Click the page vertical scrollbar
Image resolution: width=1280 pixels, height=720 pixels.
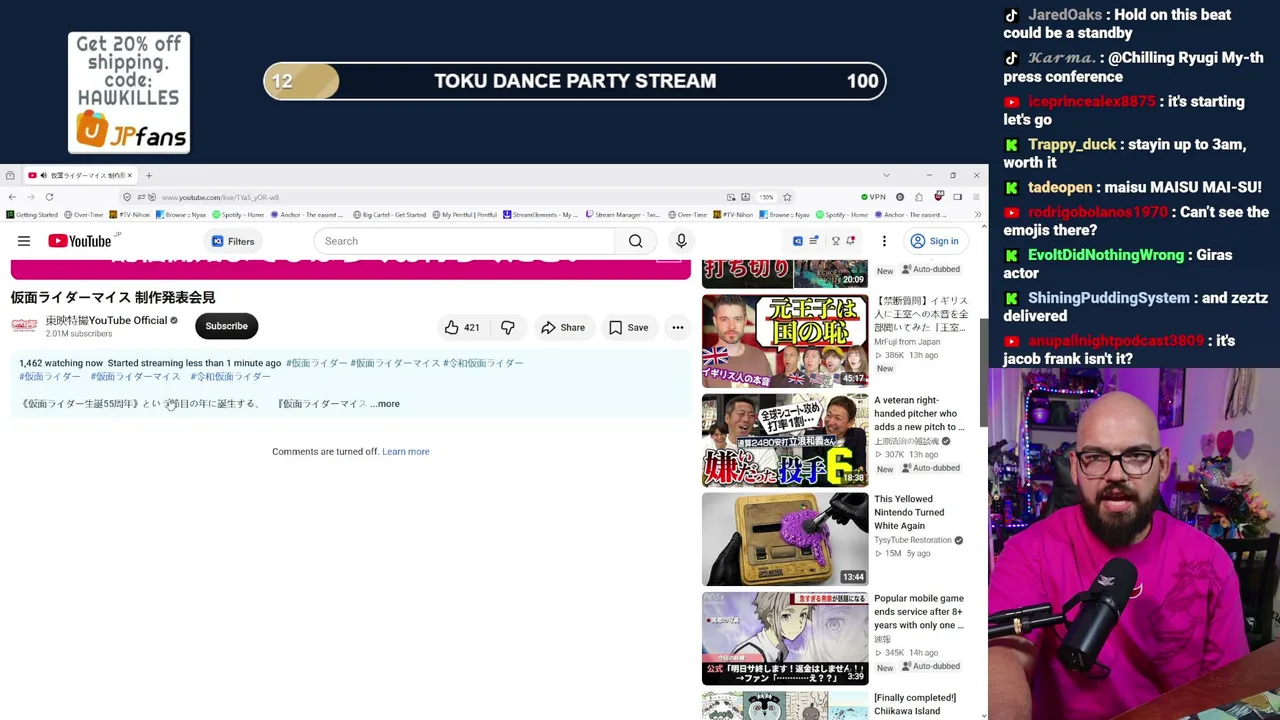[x=984, y=372]
